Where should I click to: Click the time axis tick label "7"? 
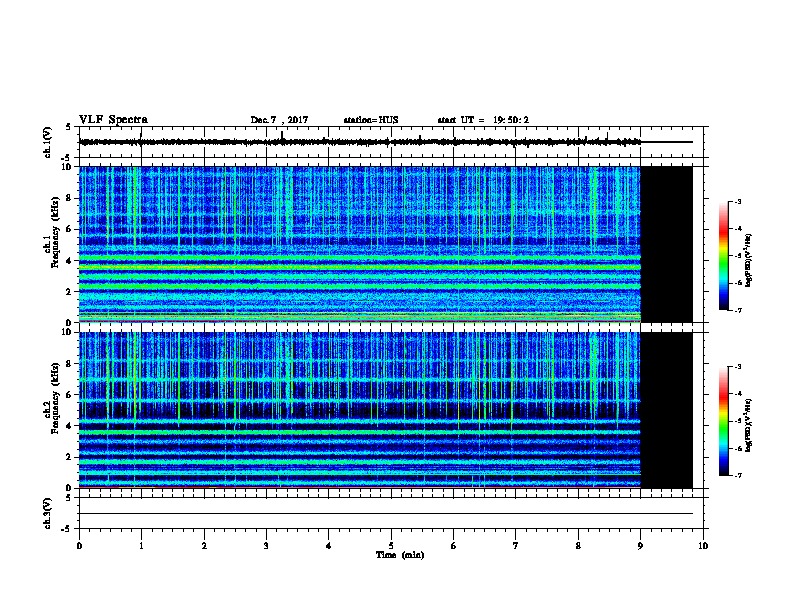pyautogui.click(x=516, y=546)
